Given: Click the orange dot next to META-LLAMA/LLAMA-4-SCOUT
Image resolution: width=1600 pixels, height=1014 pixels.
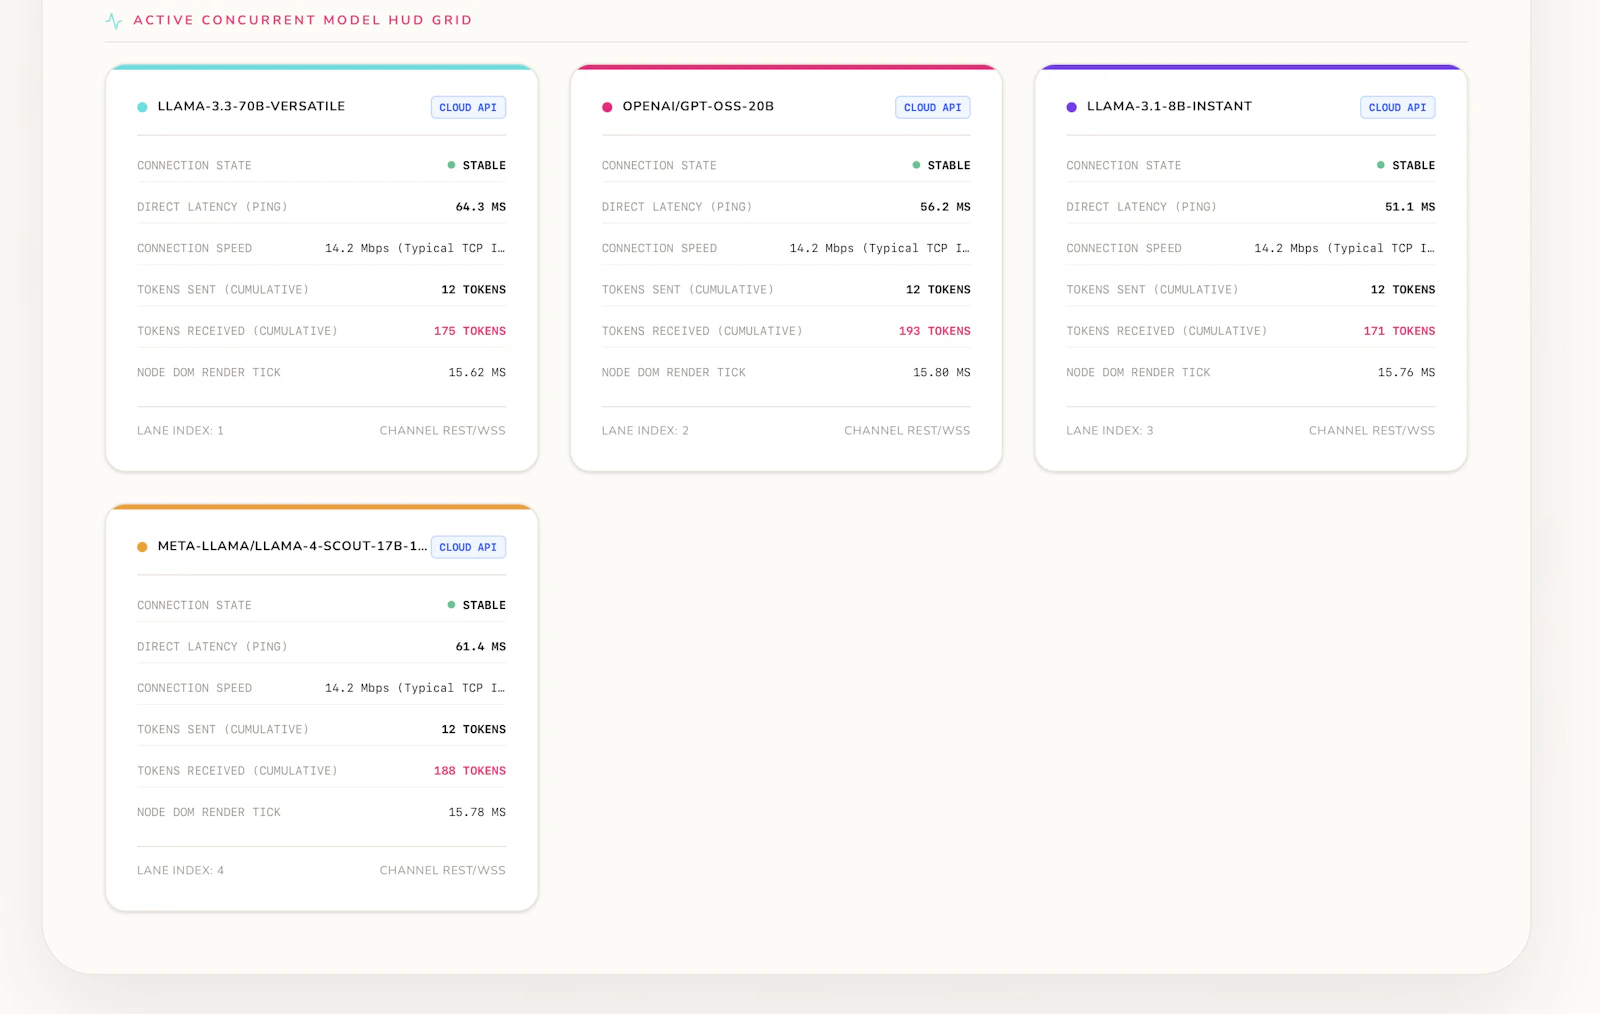Looking at the screenshot, I should 142,547.
